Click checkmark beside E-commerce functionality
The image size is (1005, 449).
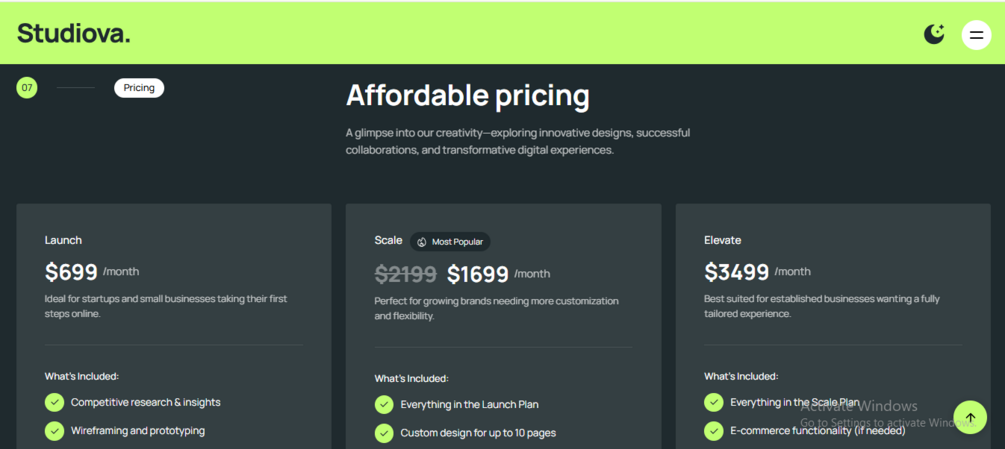tap(713, 431)
